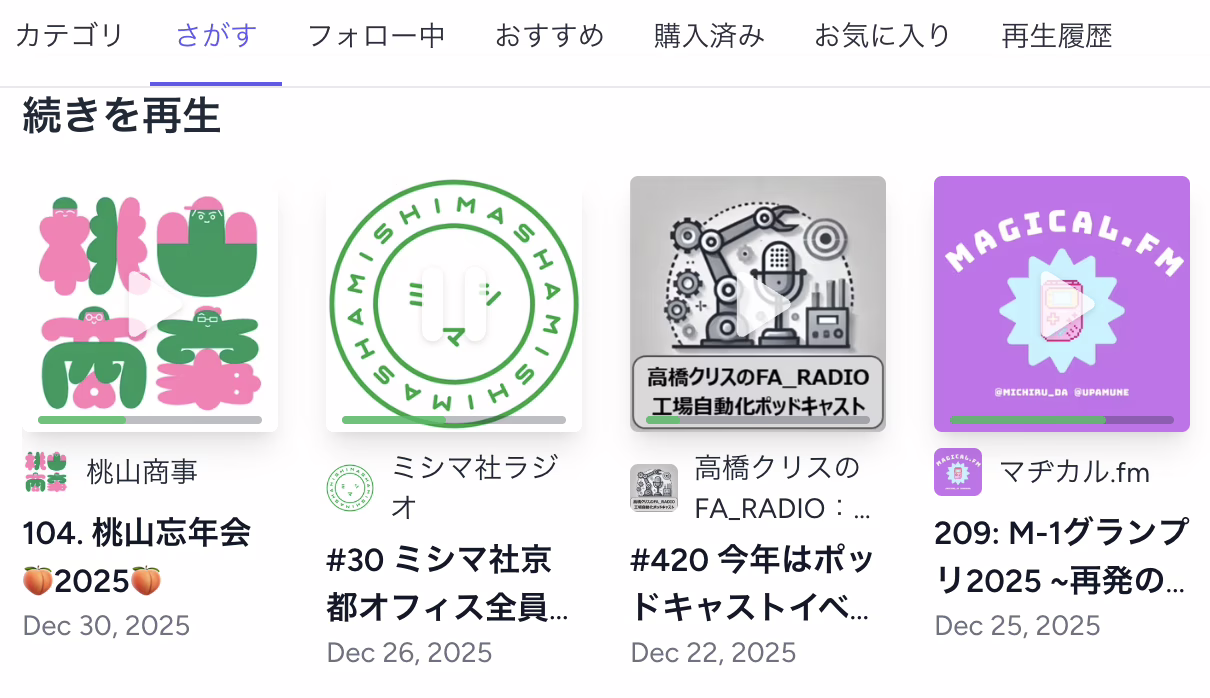
Task: Open episode #420 今年はポッドキャストイベ
Action: (x=751, y=582)
